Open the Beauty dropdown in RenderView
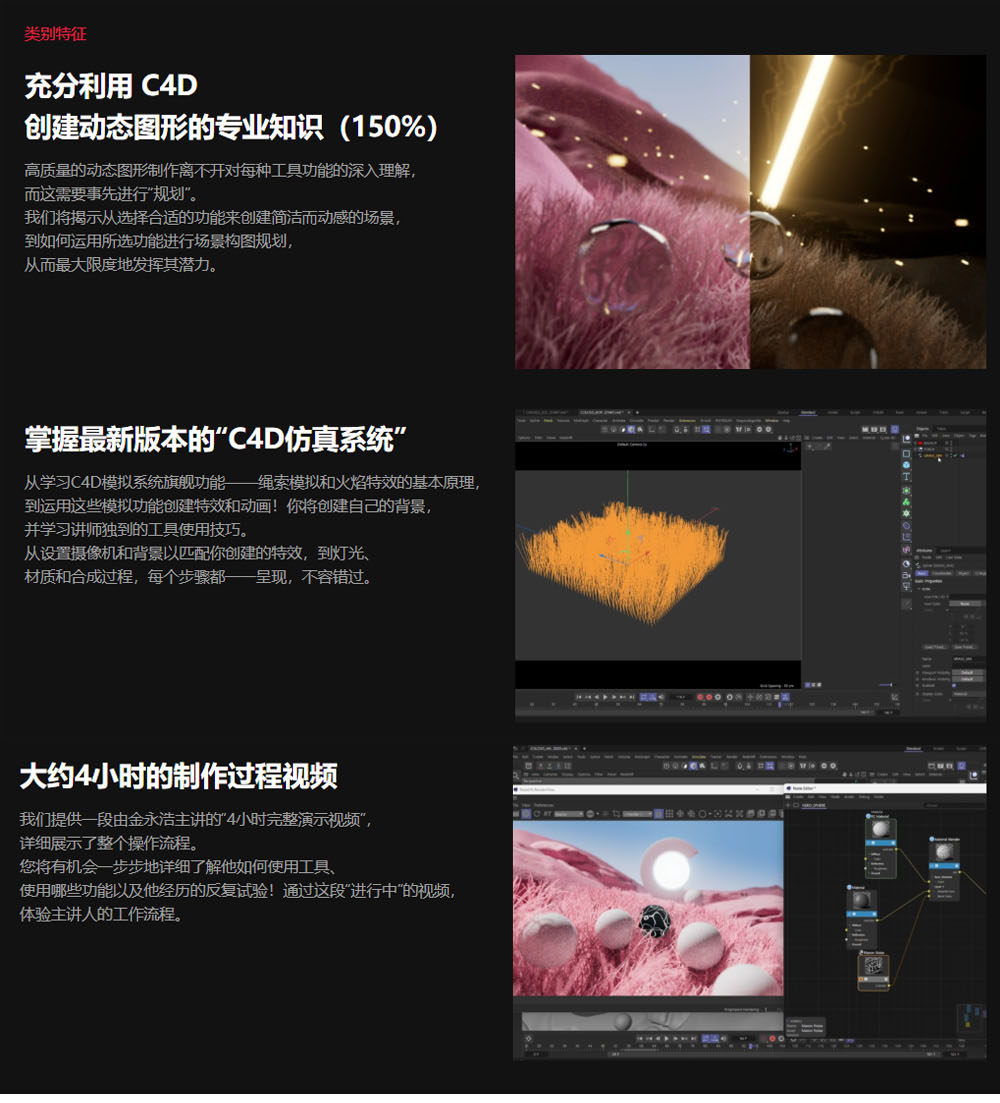This screenshot has width=1000, height=1103. click(568, 814)
